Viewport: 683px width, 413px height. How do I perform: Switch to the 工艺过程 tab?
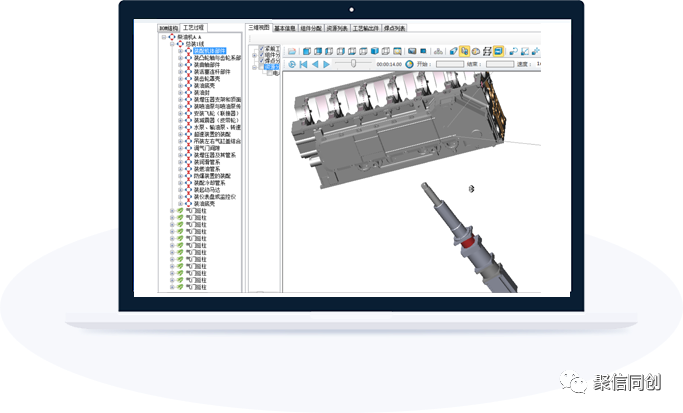click(x=193, y=27)
